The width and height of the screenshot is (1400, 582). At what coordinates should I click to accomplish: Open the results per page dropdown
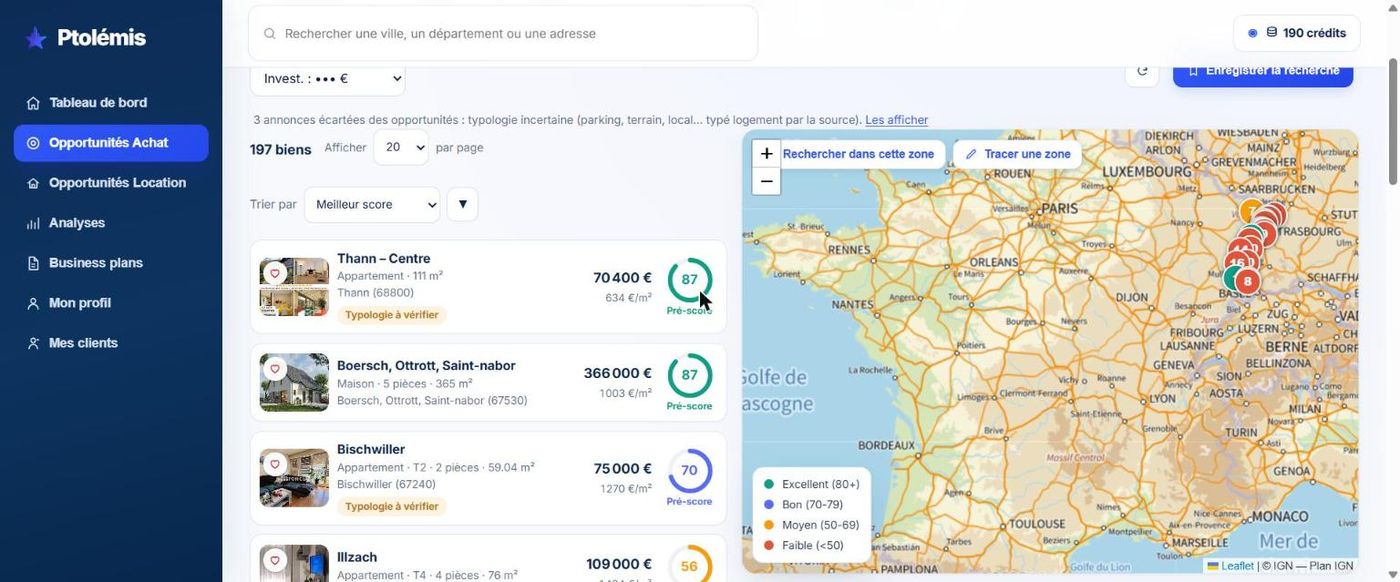pos(401,147)
